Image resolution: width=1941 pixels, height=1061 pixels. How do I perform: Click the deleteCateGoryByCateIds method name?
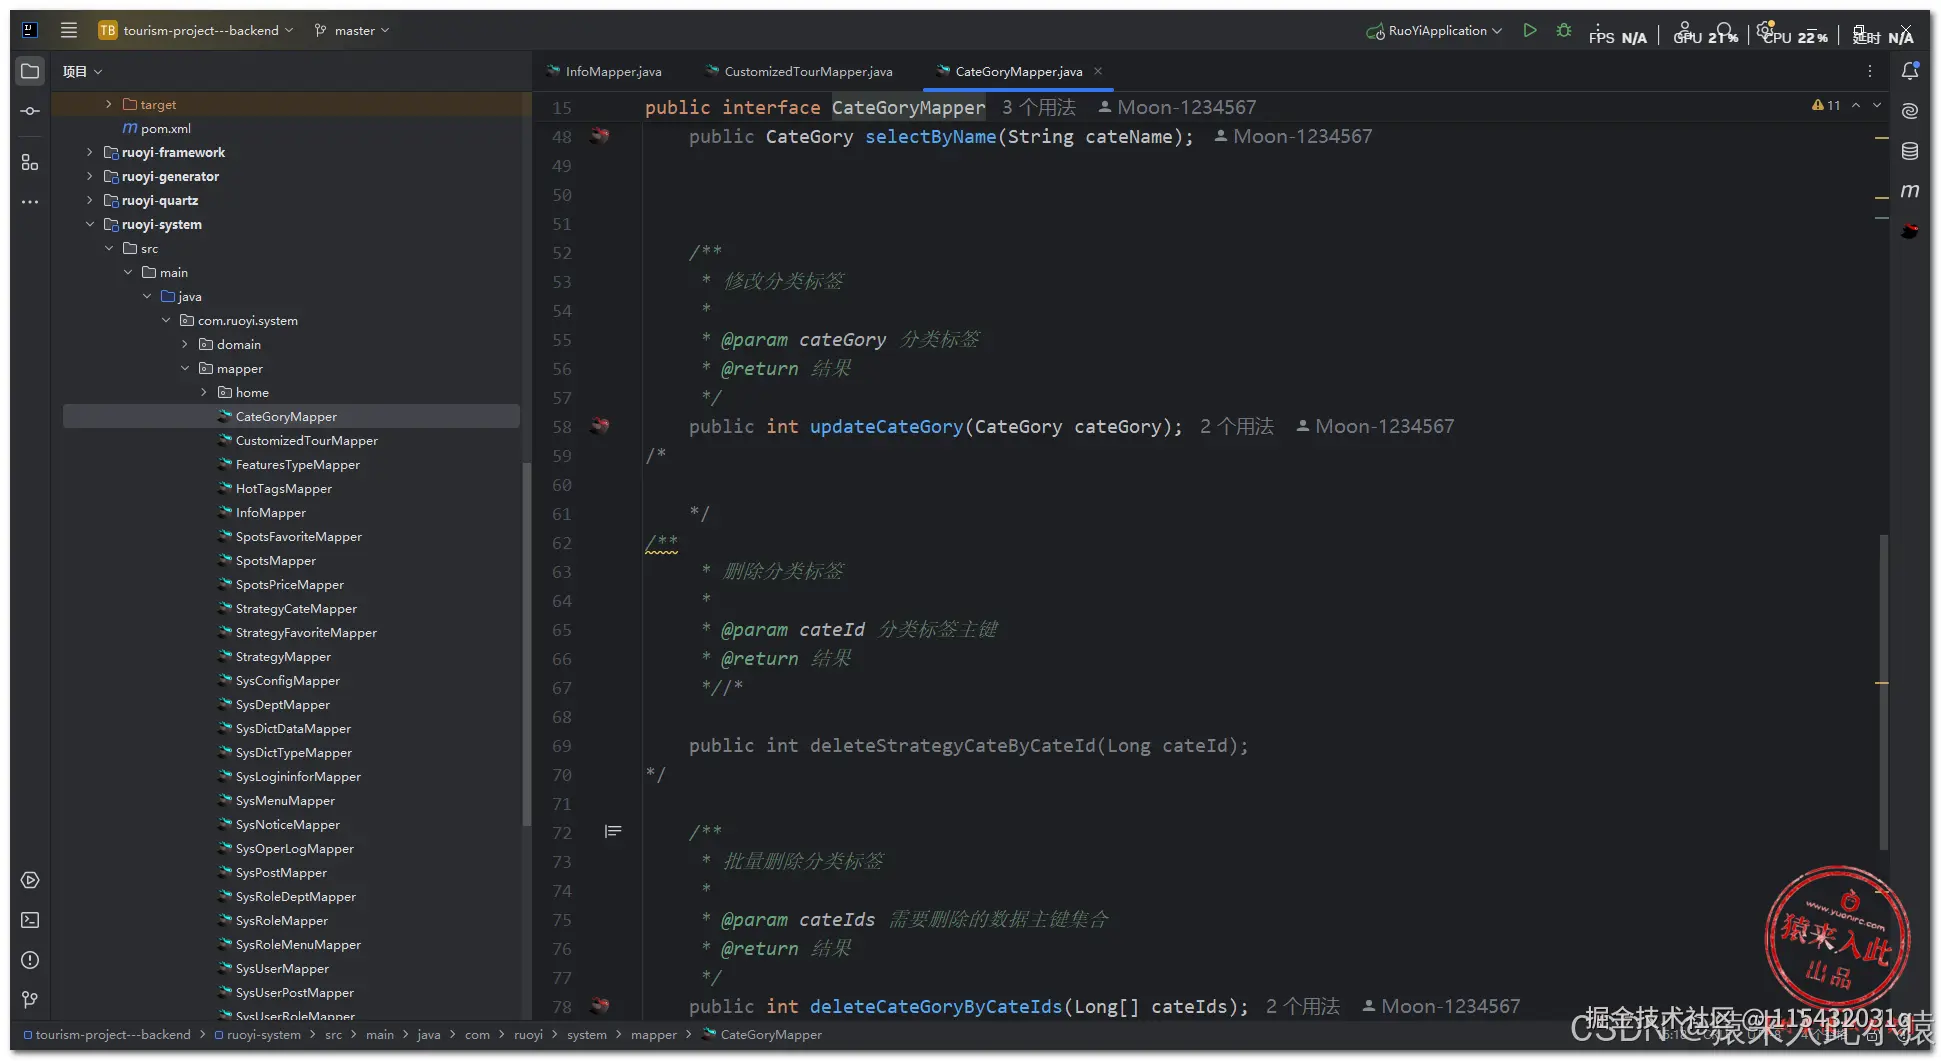click(935, 1006)
